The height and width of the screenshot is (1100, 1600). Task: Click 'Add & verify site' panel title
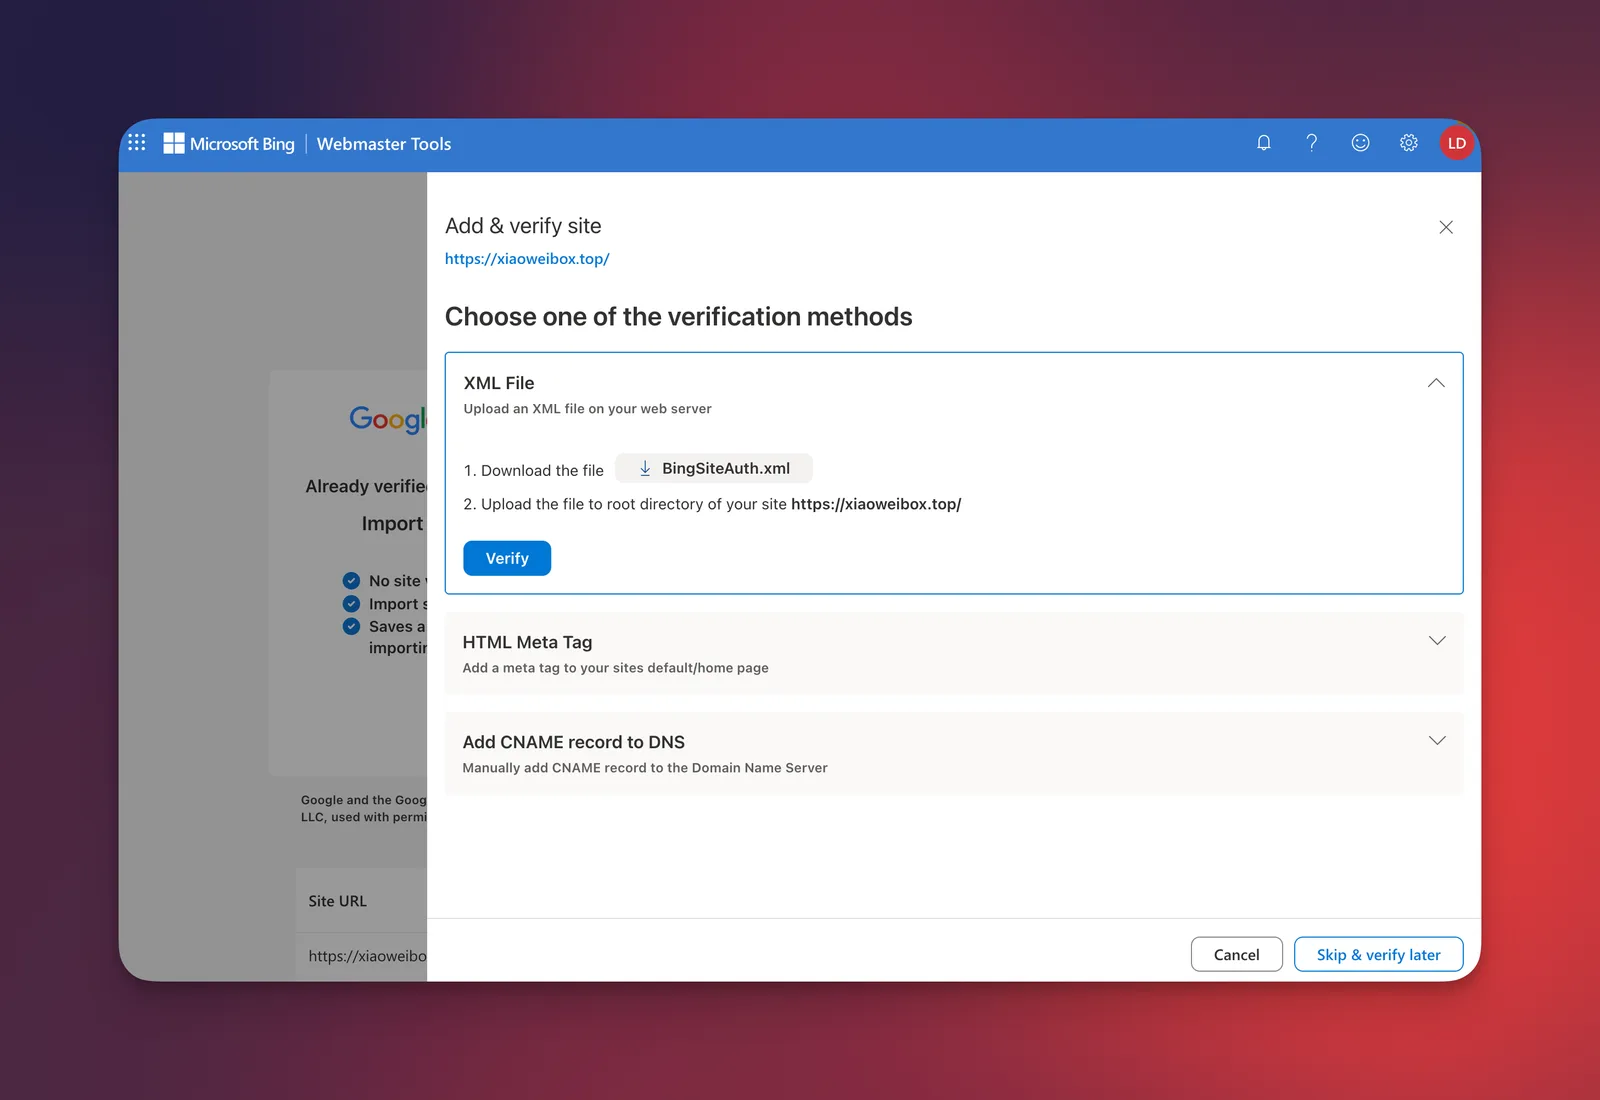pos(523,226)
